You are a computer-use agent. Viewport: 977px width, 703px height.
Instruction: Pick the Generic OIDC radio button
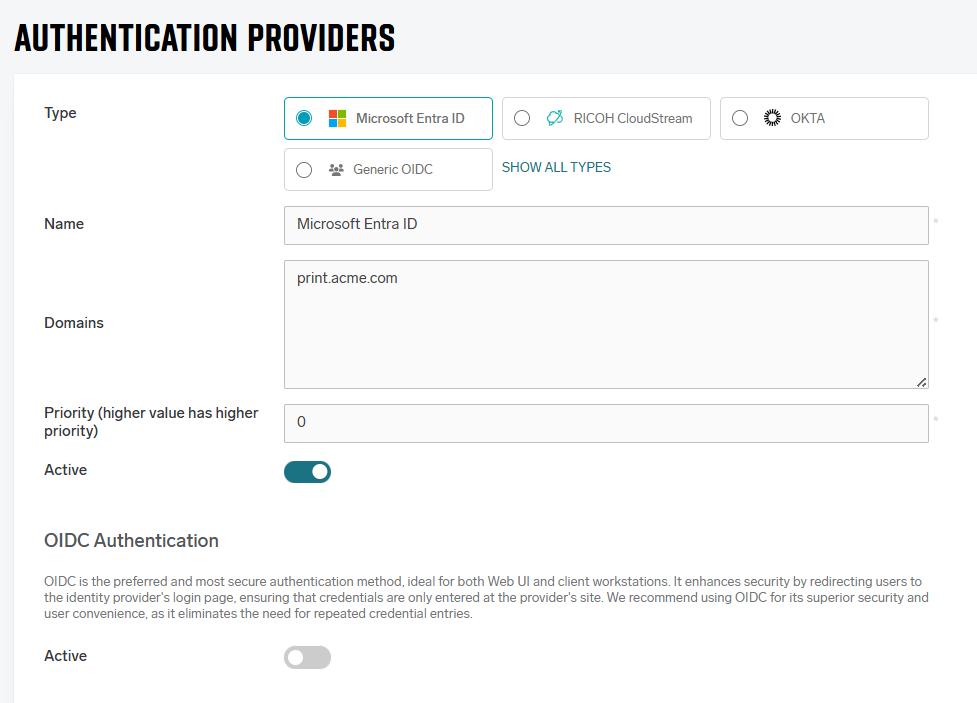point(304,170)
